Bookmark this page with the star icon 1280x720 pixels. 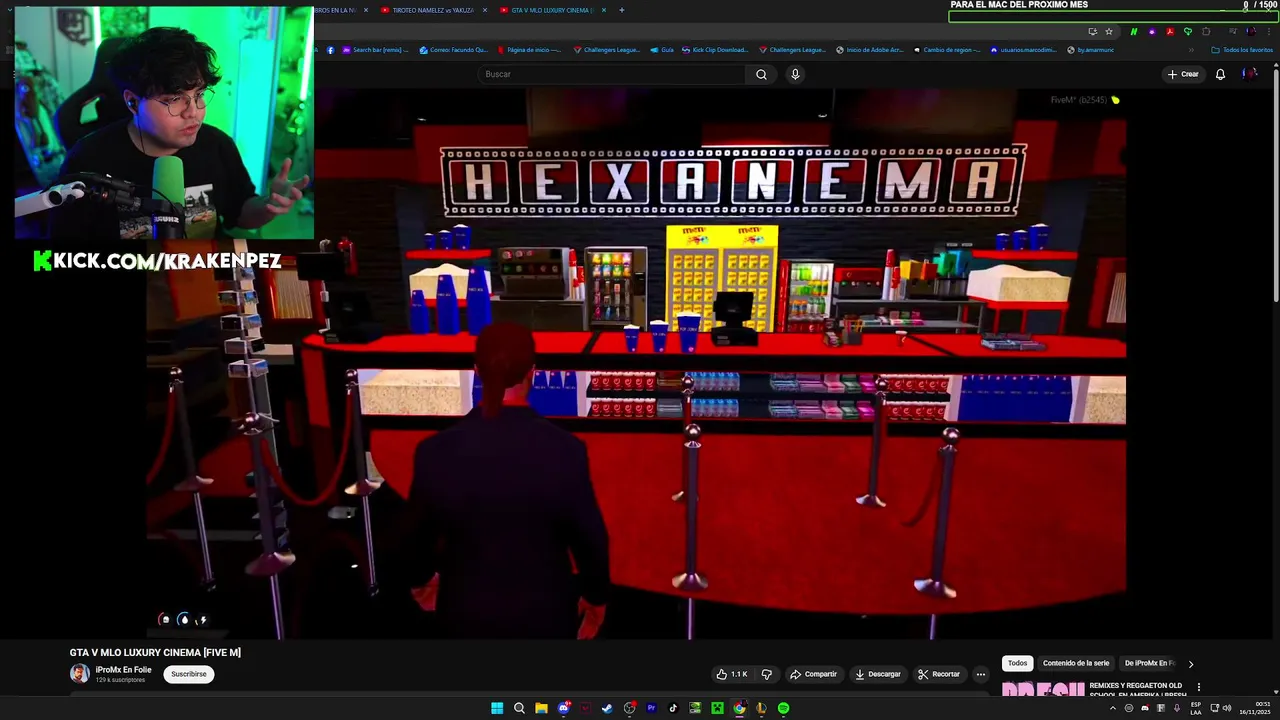pos(1108,32)
